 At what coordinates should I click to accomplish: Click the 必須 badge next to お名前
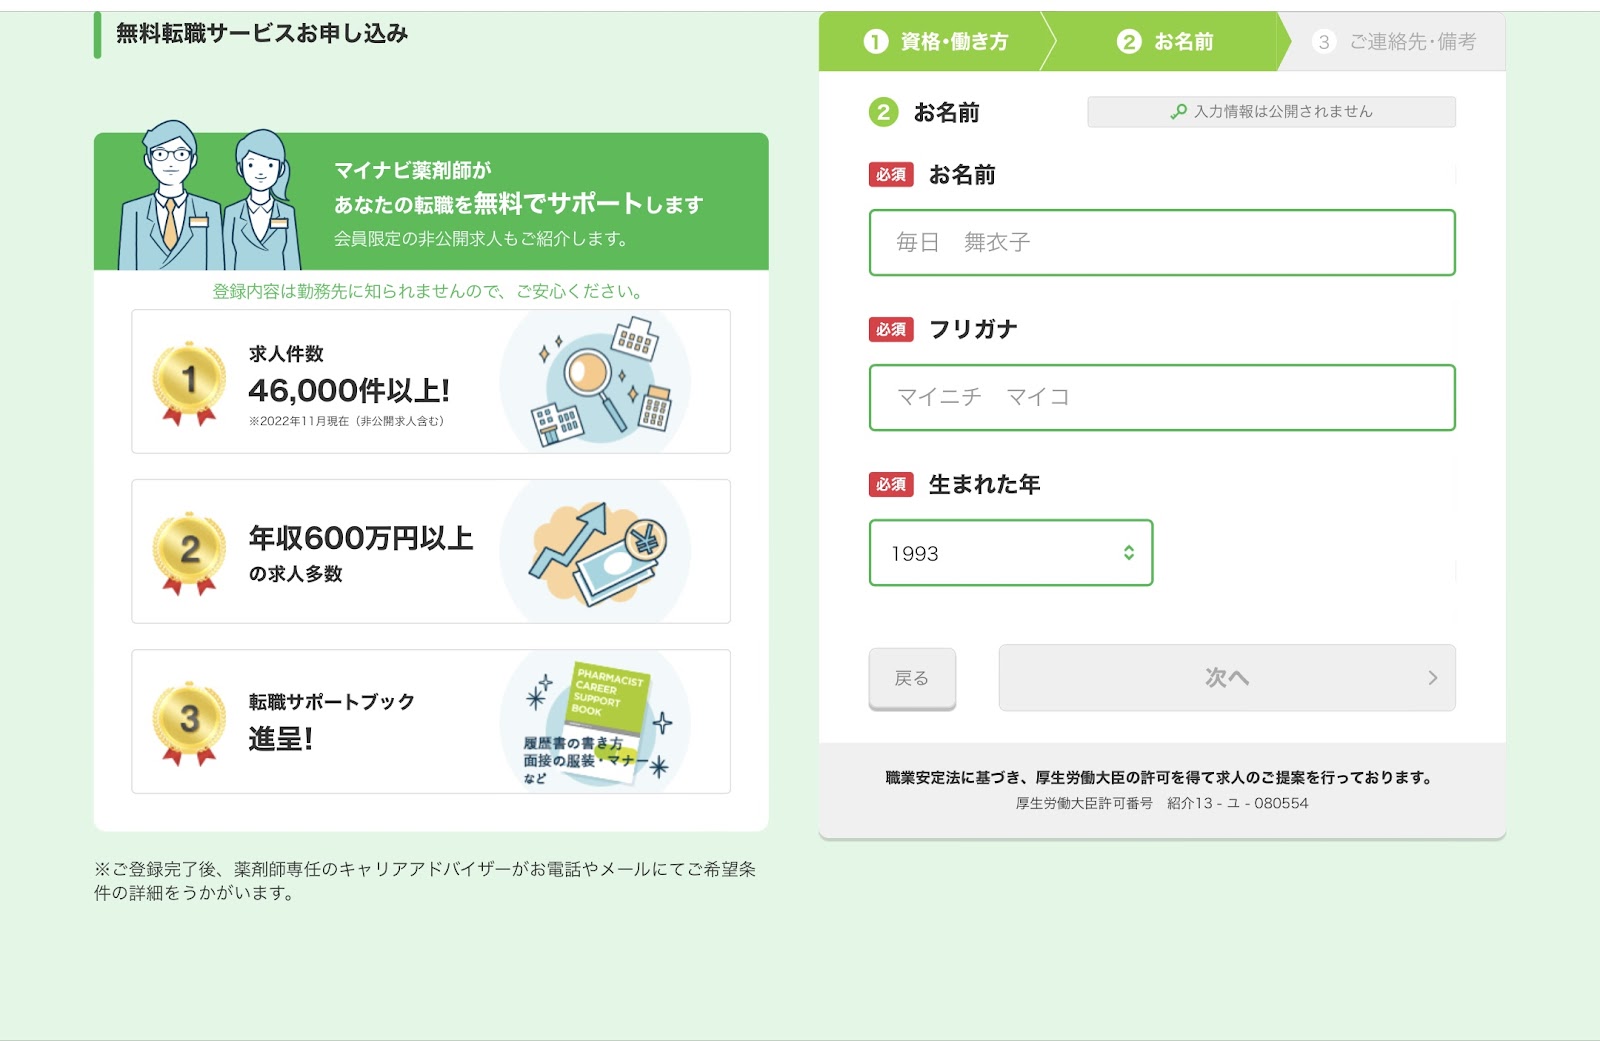click(x=891, y=175)
